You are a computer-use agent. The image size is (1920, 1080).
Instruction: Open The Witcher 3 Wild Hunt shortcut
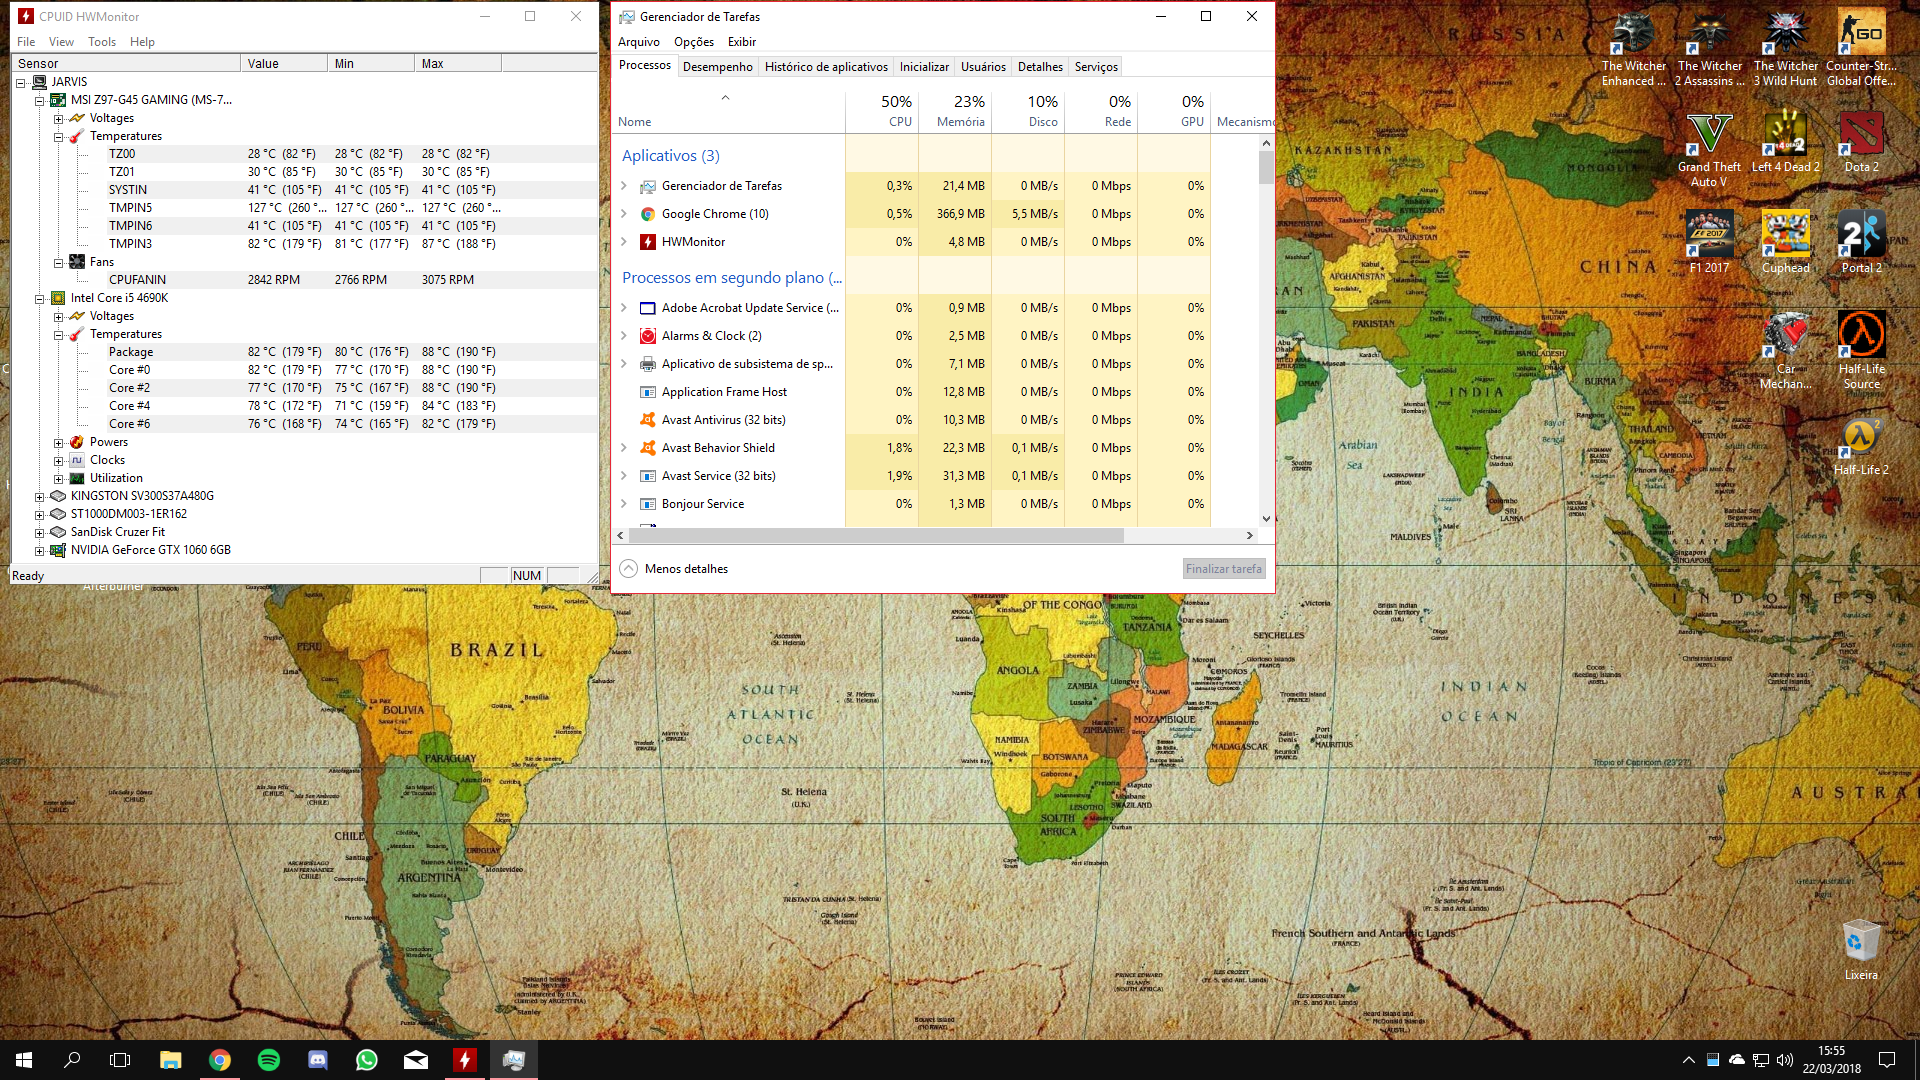pos(1785,50)
